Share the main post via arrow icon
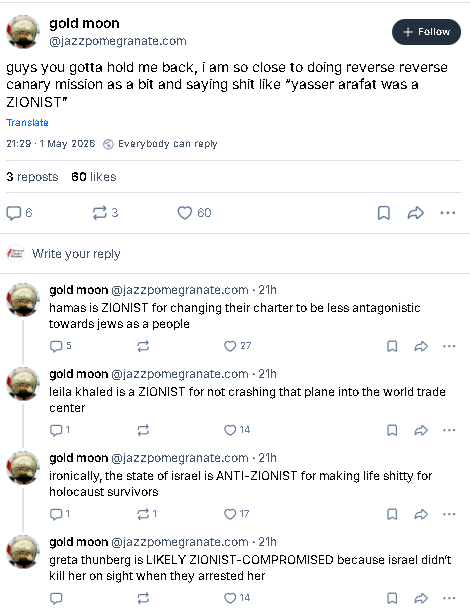The width and height of the screenshot is (470, 612). (x=416, y=213)
